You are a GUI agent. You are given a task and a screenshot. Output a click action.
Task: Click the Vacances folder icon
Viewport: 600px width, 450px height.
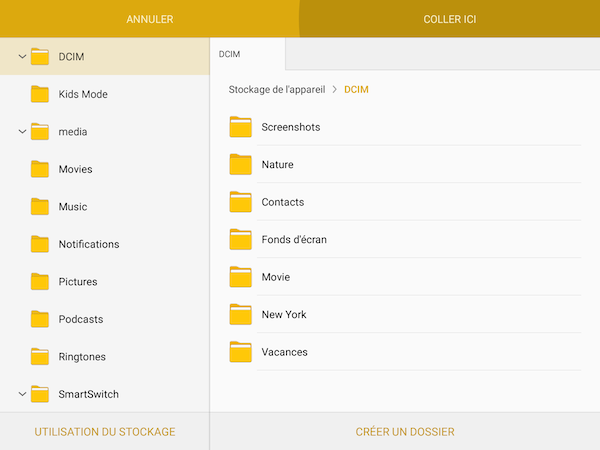click(x=241, y=352)
